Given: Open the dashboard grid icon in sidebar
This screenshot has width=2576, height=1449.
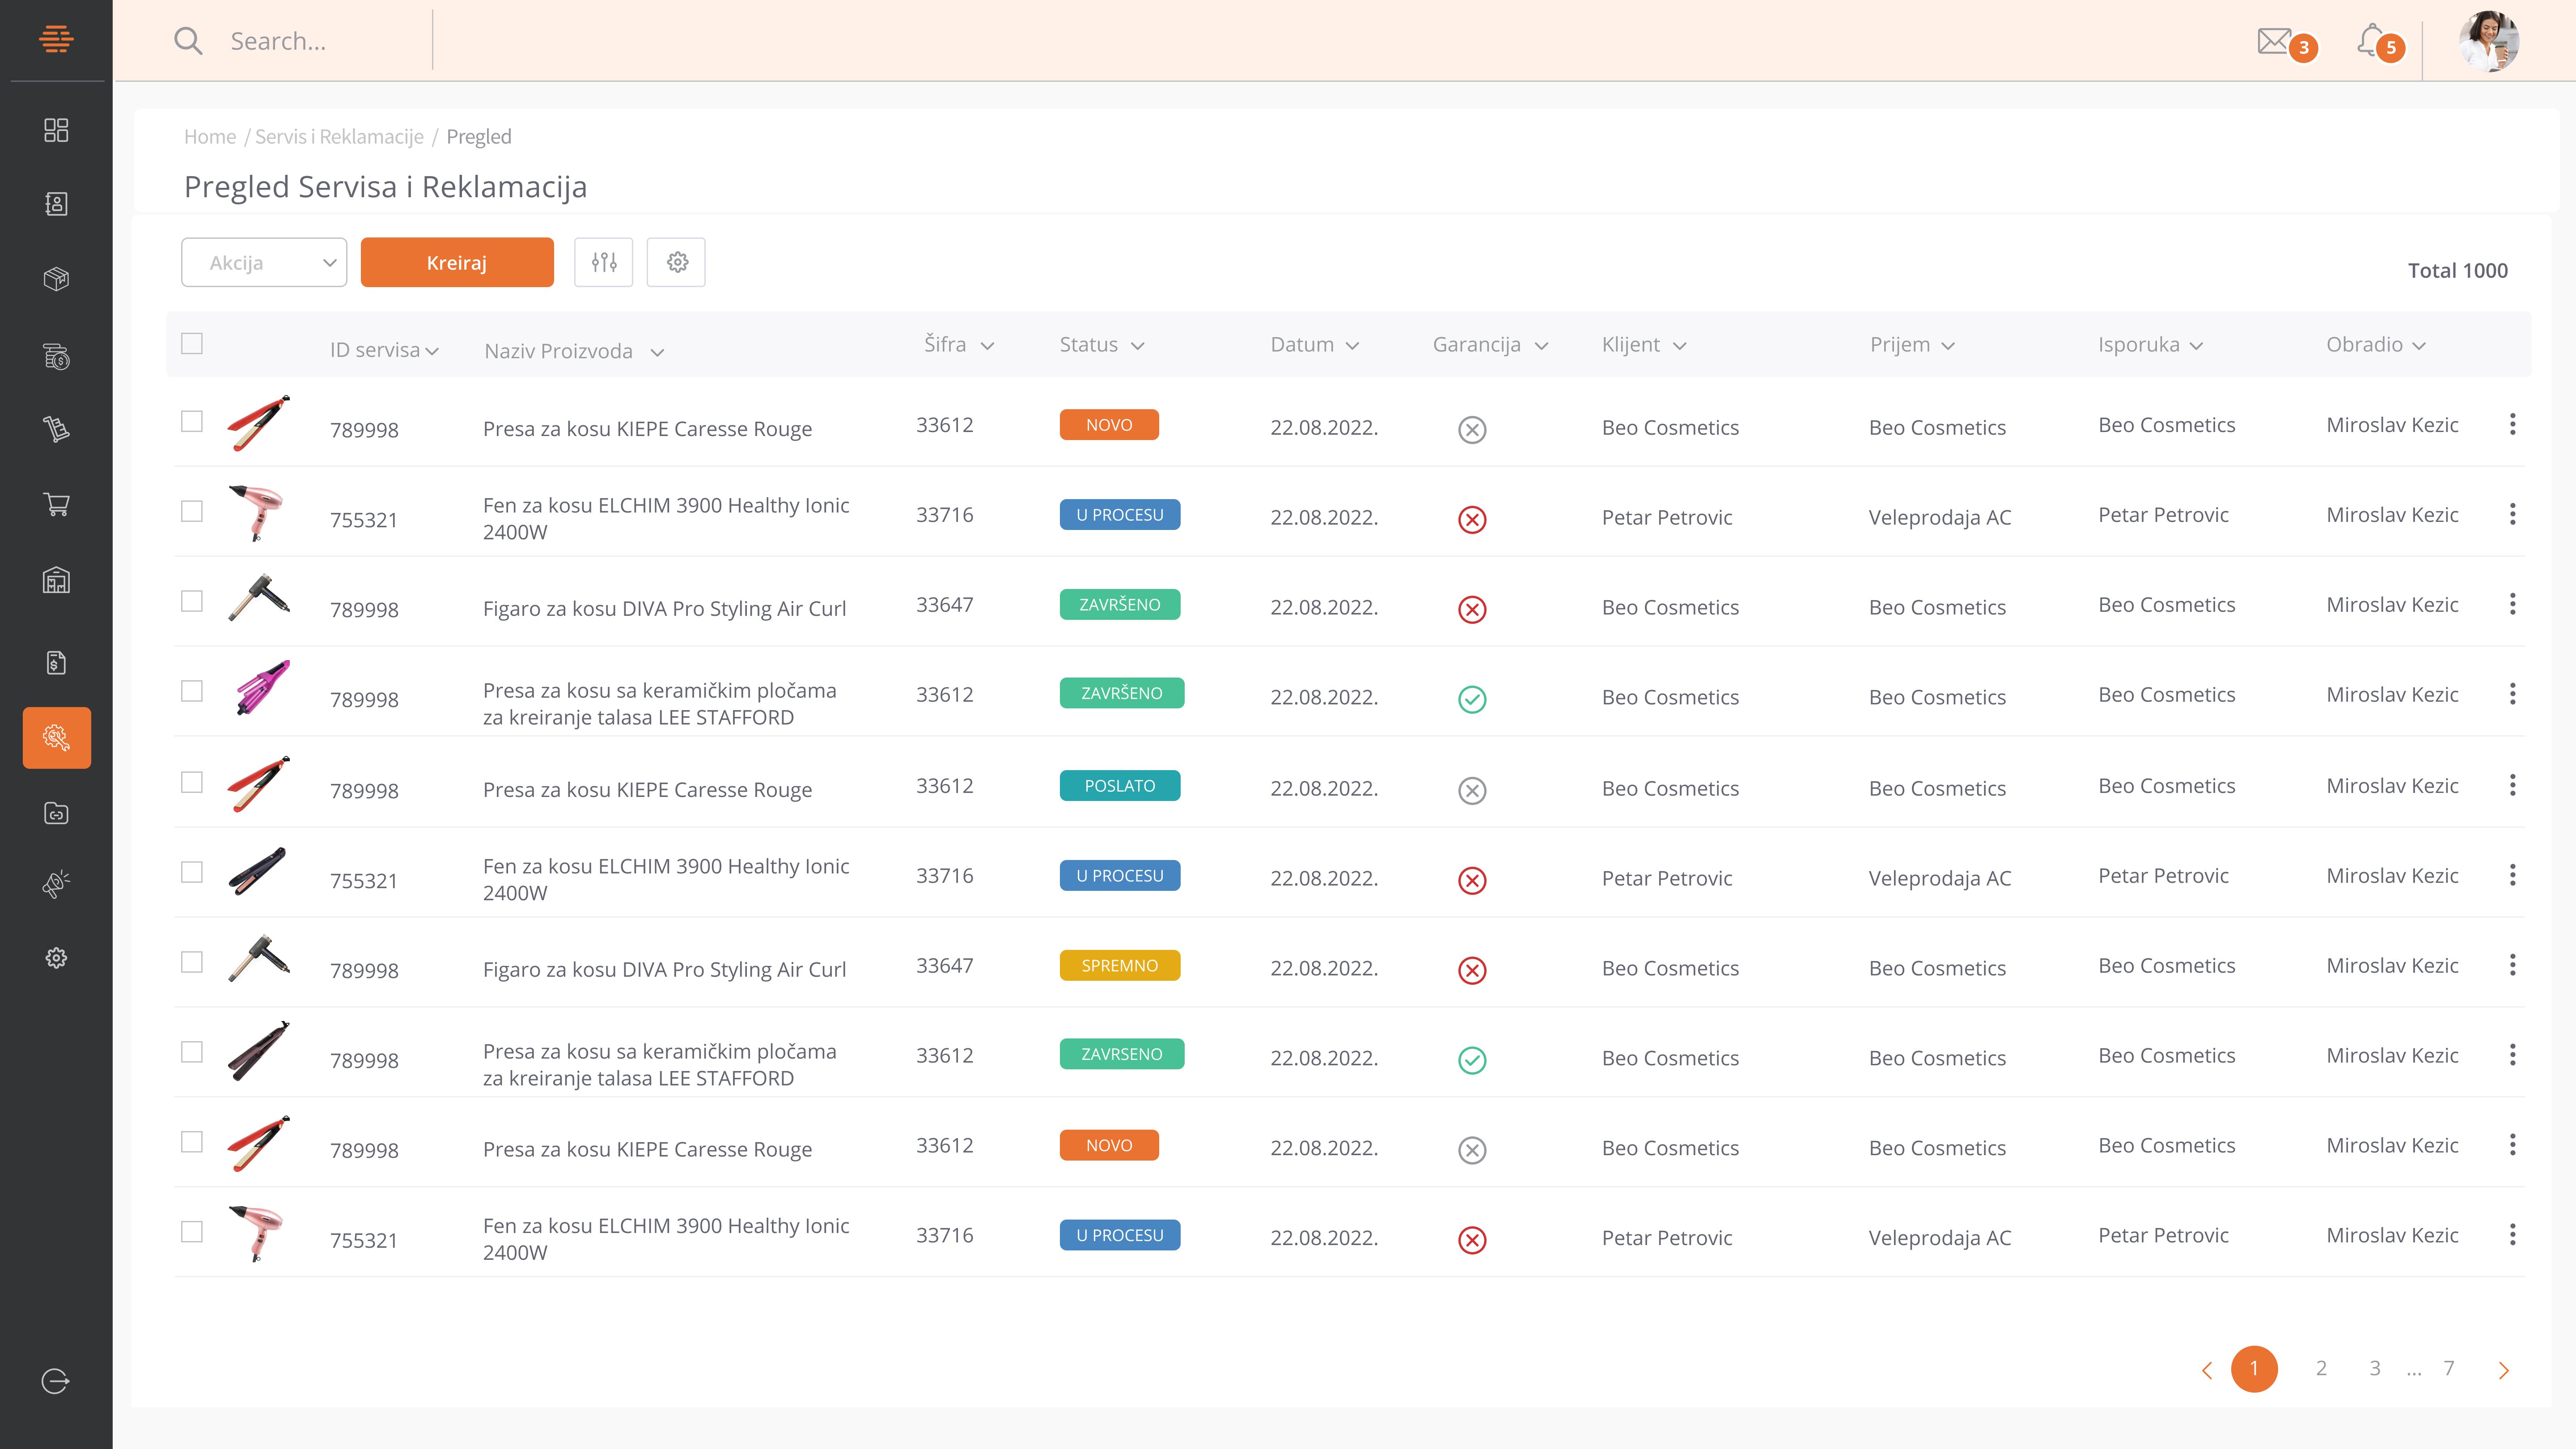Looking at the screenshot, I should click(56, 130).
